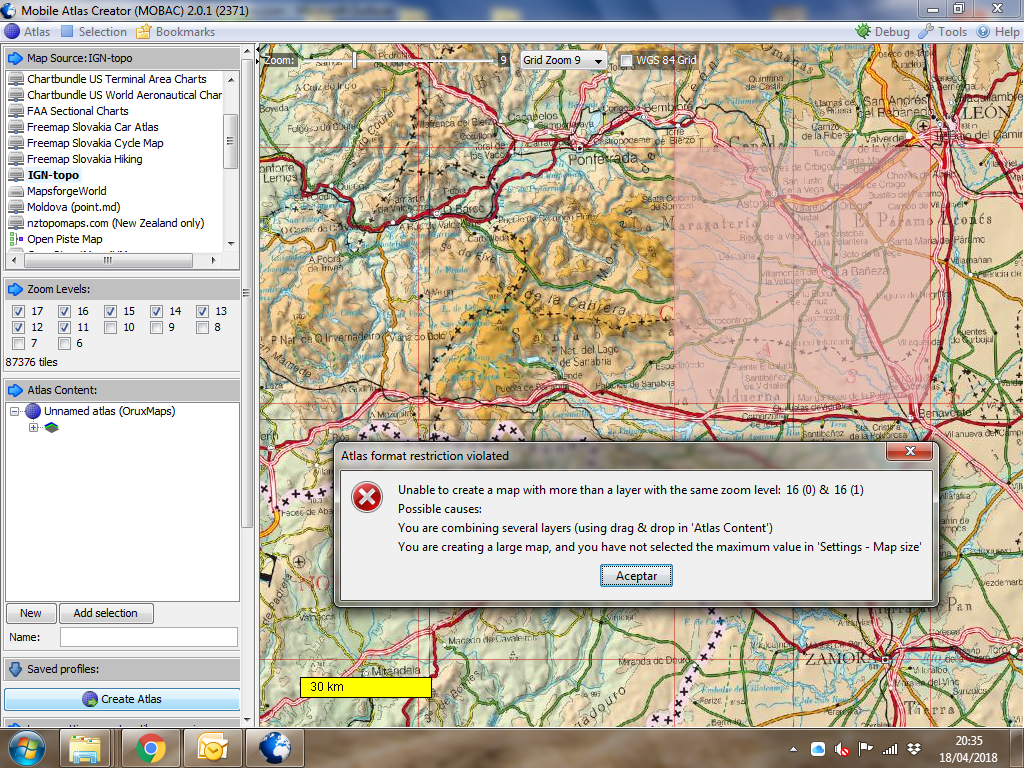This screenshot has width=1024, height=768.
Task: Open the Selection menu
Action: 94,31
